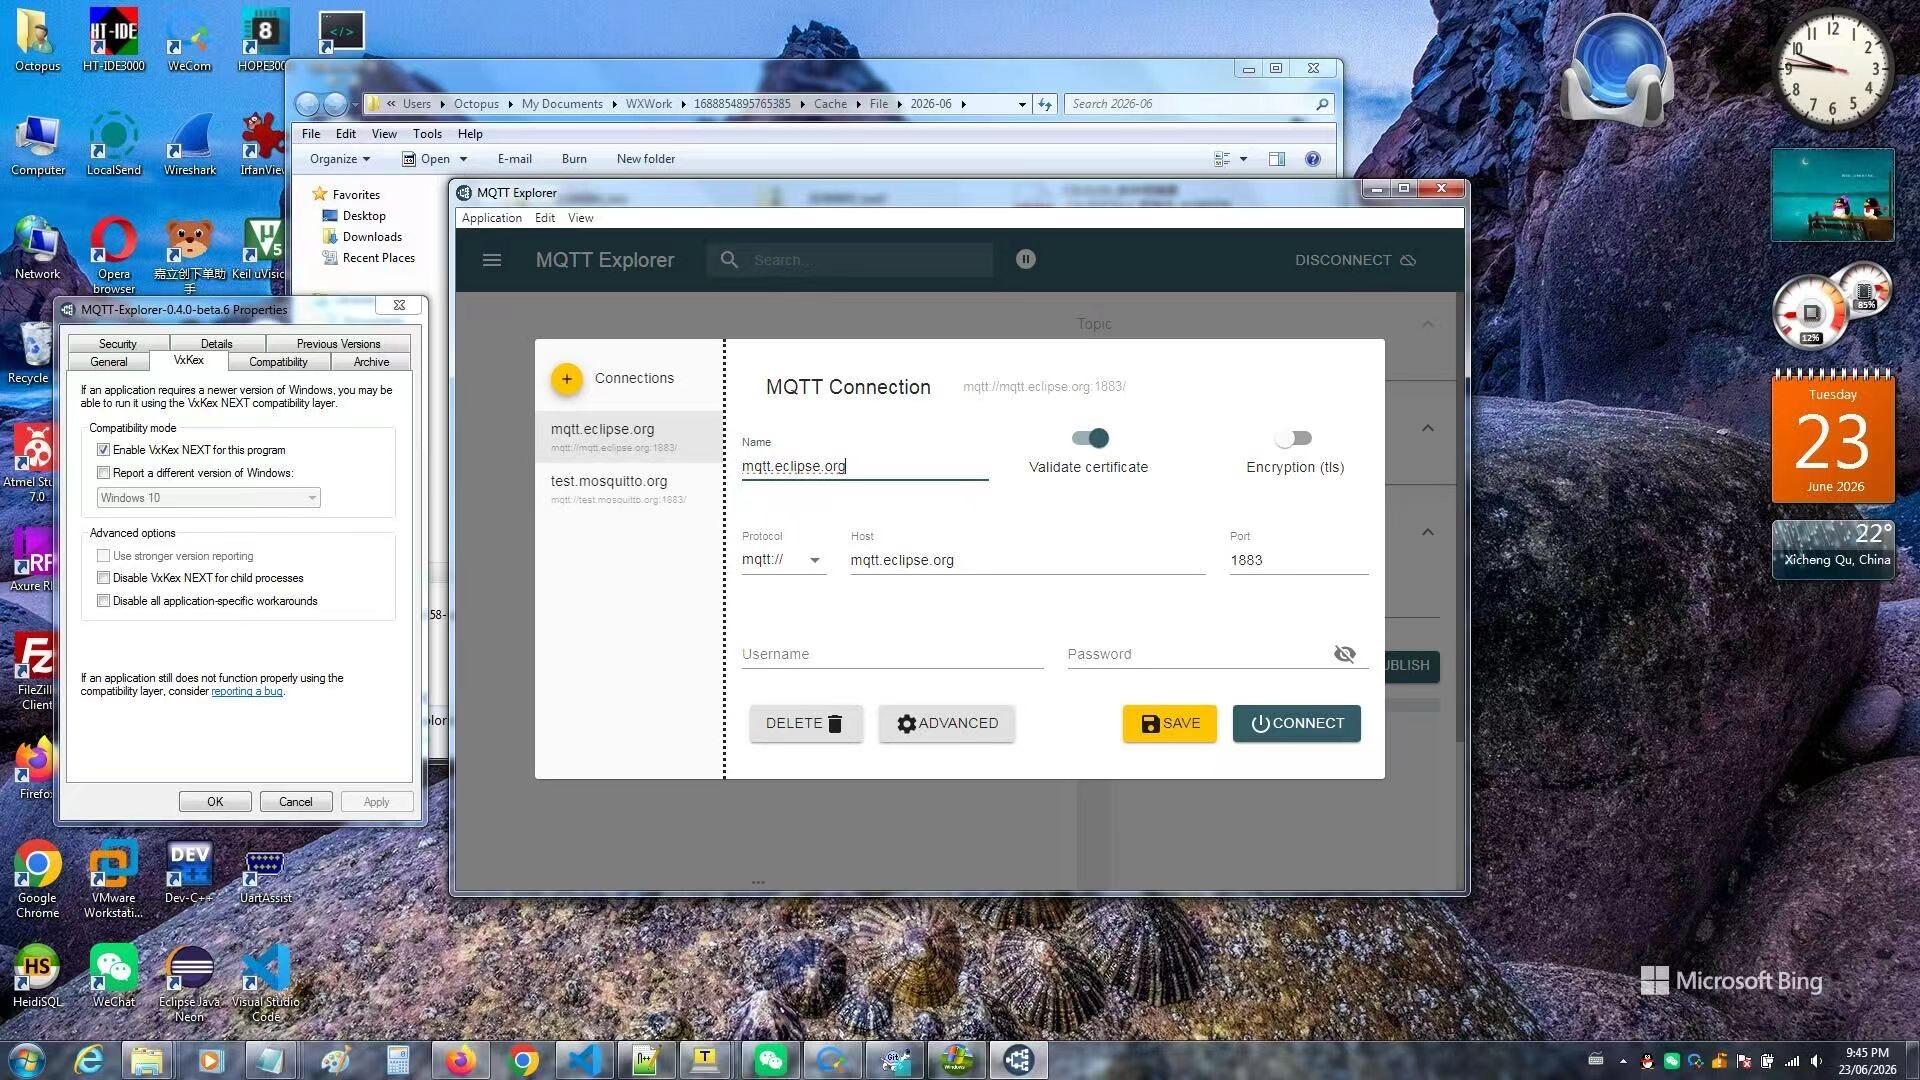Viewport: 1920px width, 1080px height.
Task: Open Internet Explorer from the taskbar
Action: click(89, 1060)
